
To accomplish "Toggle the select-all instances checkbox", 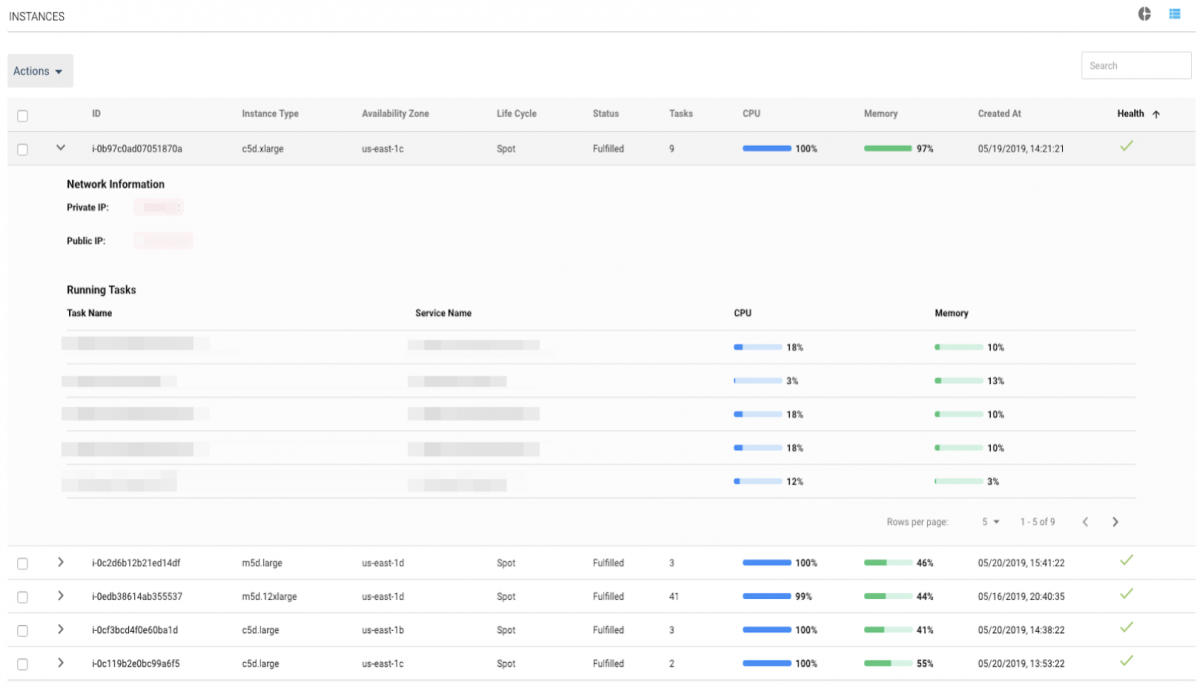I will tap(22, 116).
